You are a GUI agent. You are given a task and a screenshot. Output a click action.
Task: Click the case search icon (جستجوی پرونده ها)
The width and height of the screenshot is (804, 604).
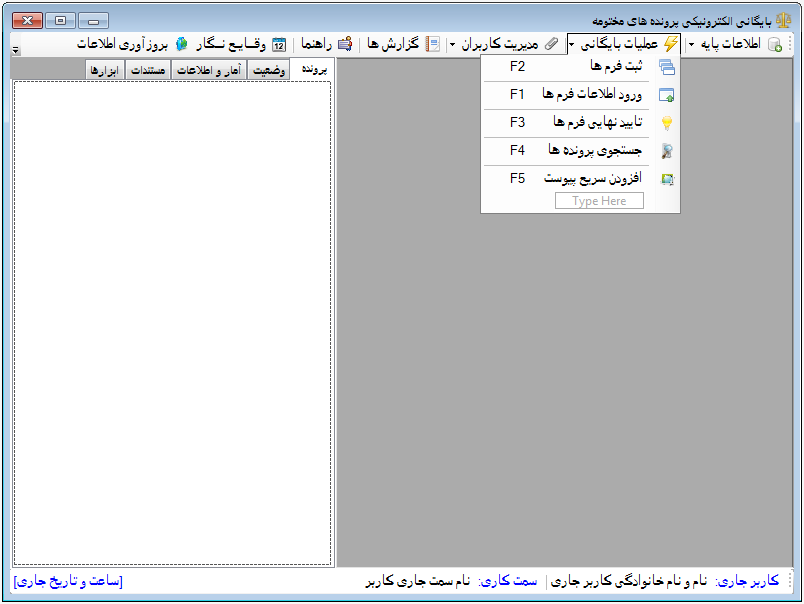666,151
